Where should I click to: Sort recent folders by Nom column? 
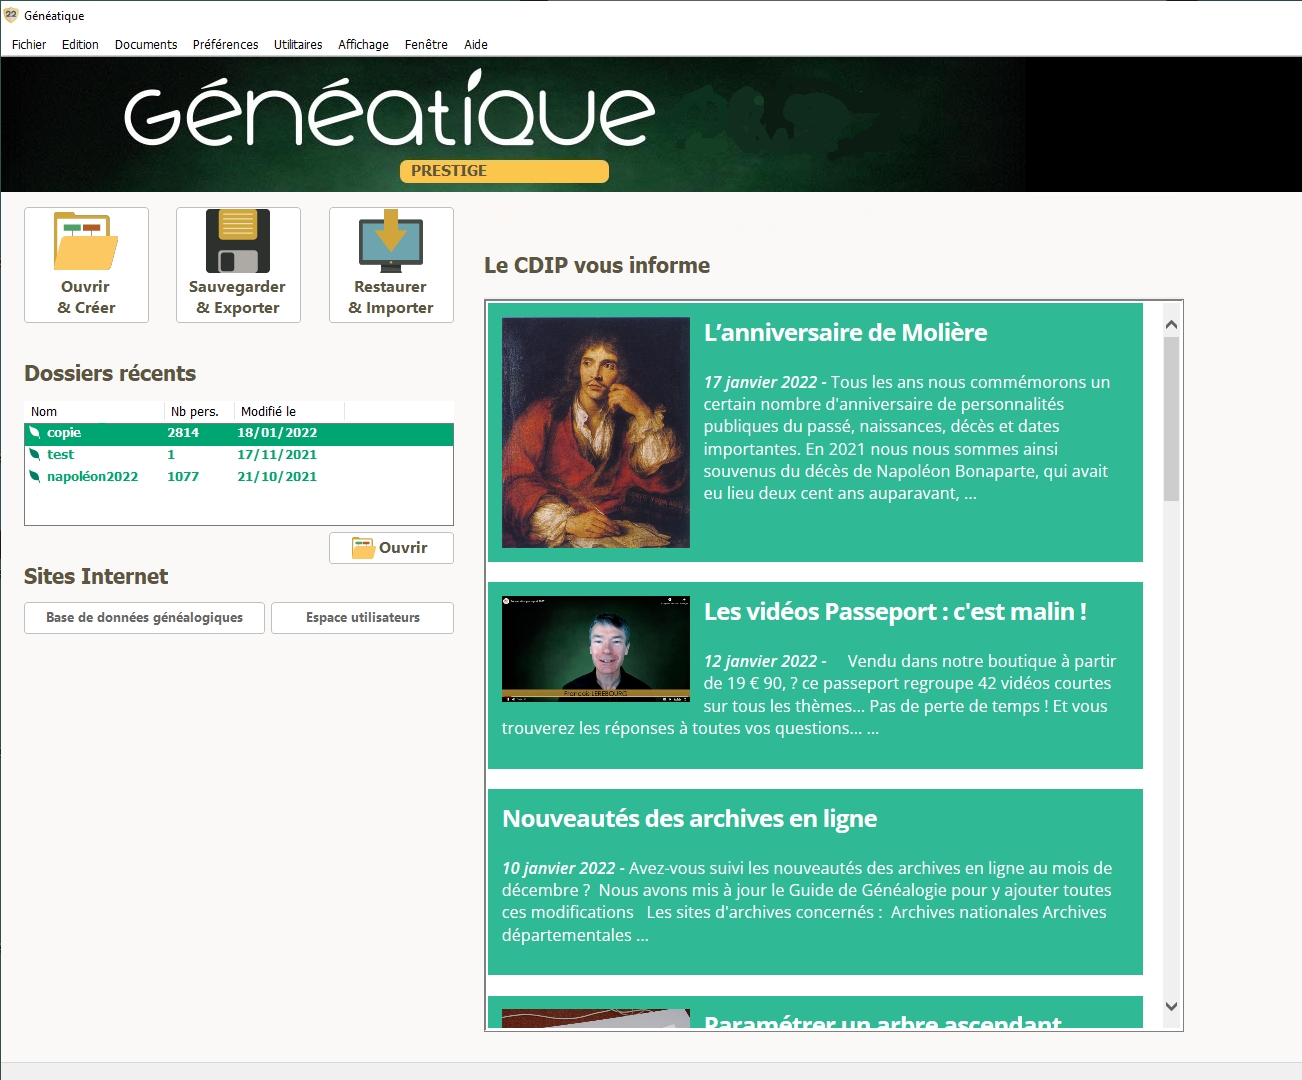coord(94,412)
